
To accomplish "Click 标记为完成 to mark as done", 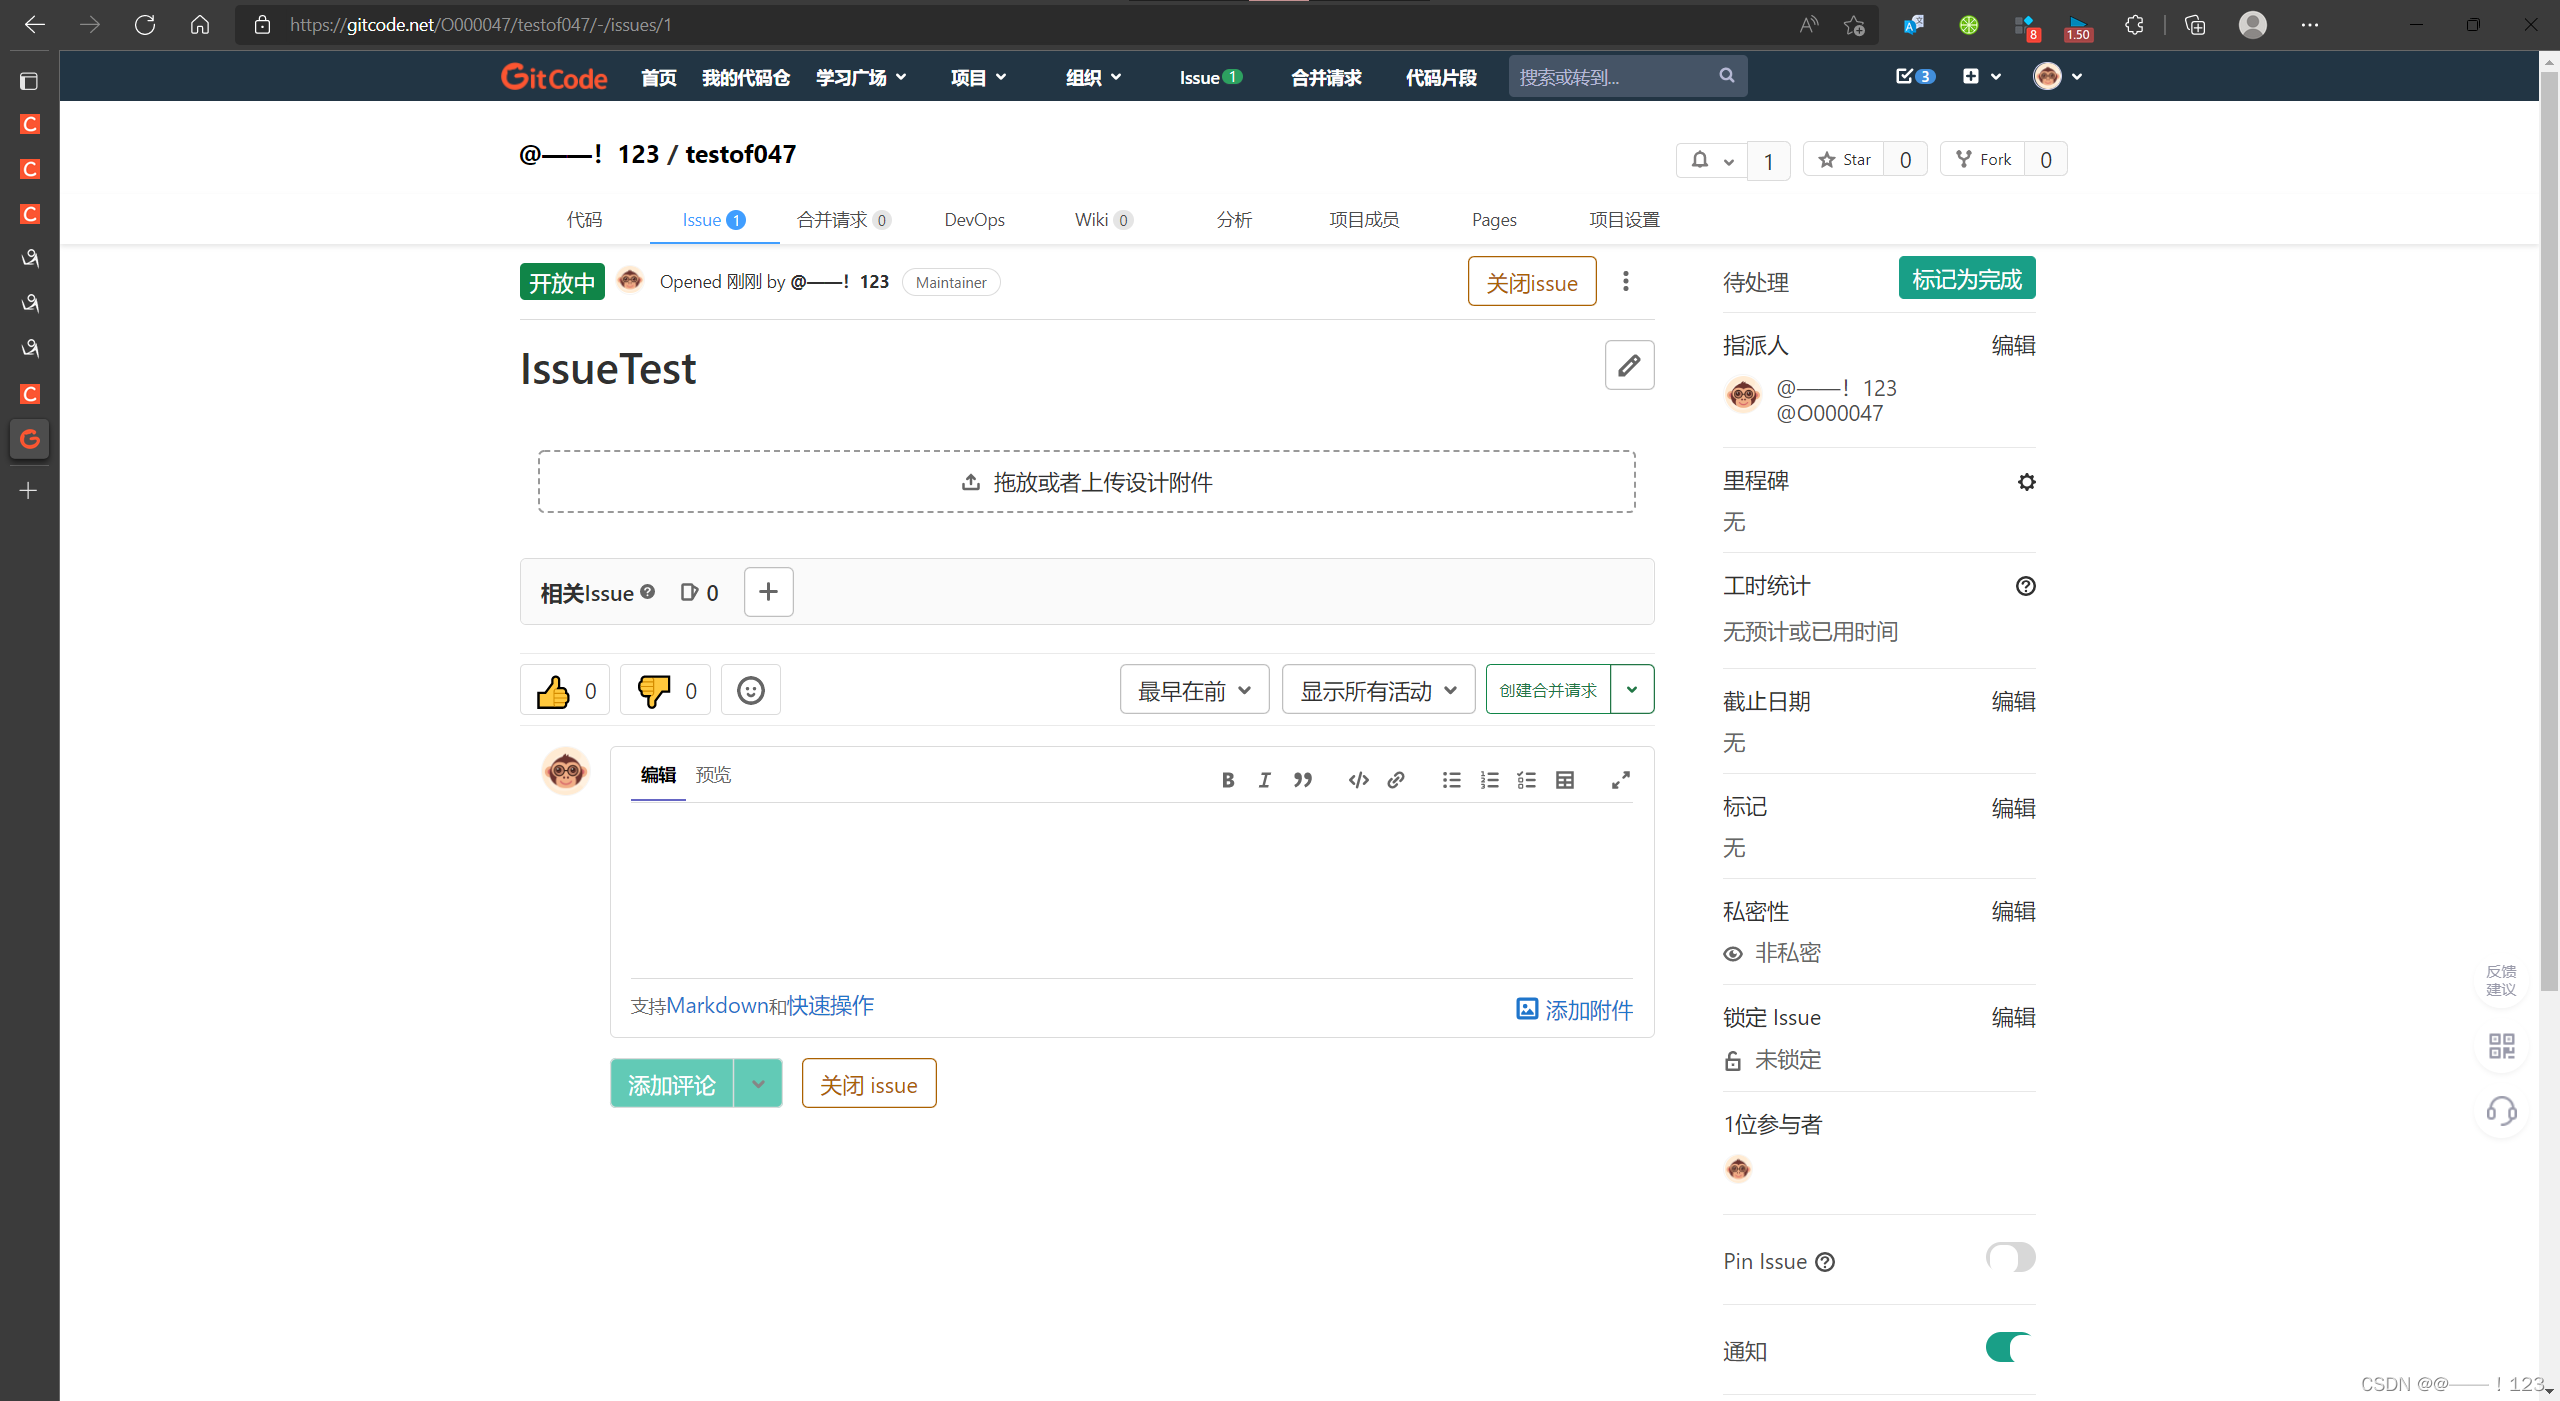I will pyautogui.click(x=1965, y=278).
